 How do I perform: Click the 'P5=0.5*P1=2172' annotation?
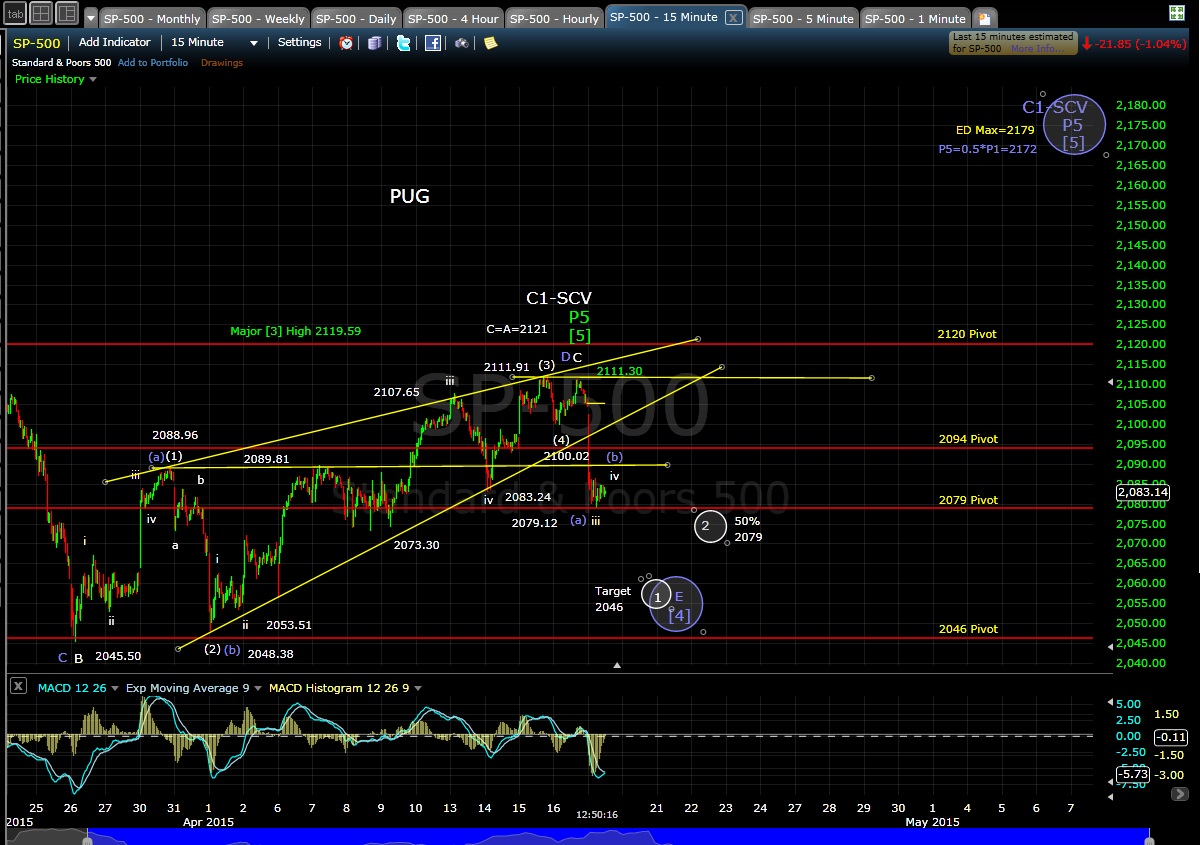tap(987, 149)
